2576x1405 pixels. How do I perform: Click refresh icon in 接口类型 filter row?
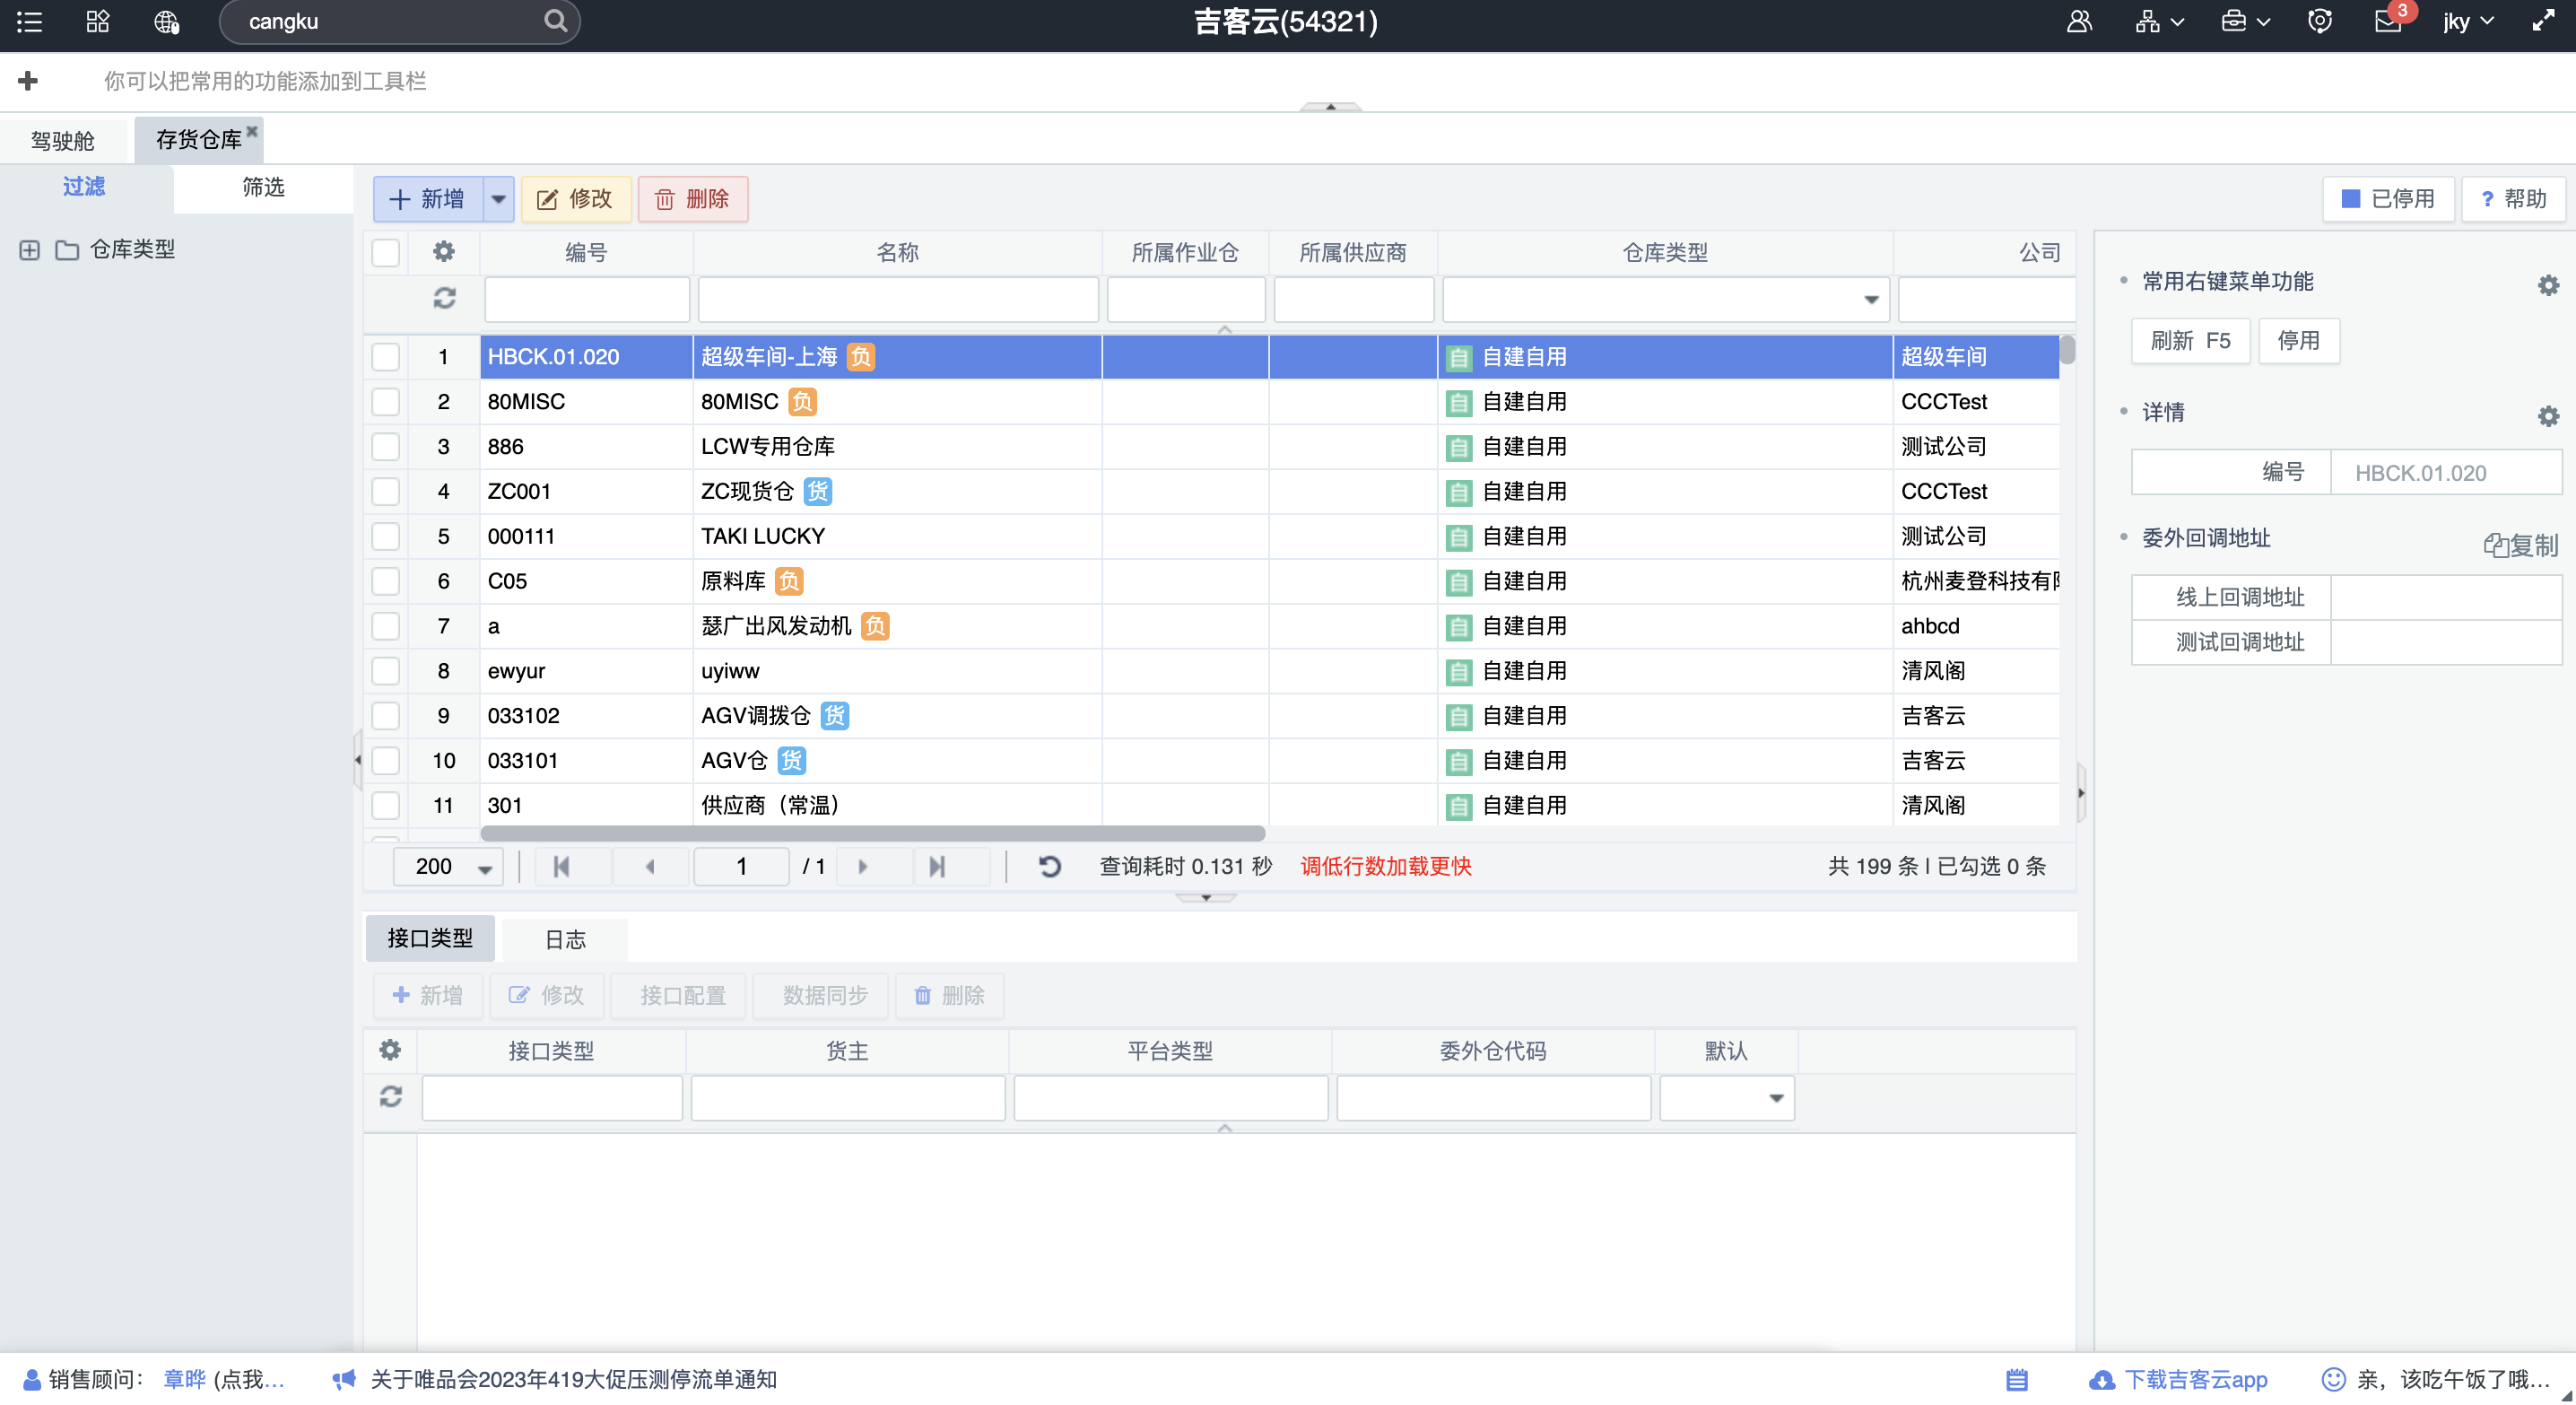click(x=390, y=1097)
